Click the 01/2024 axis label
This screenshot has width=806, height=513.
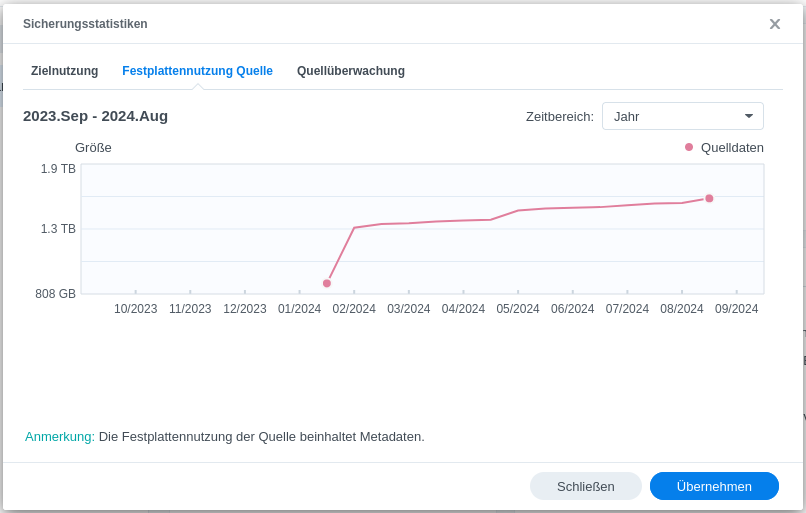[x=299, y=308]
